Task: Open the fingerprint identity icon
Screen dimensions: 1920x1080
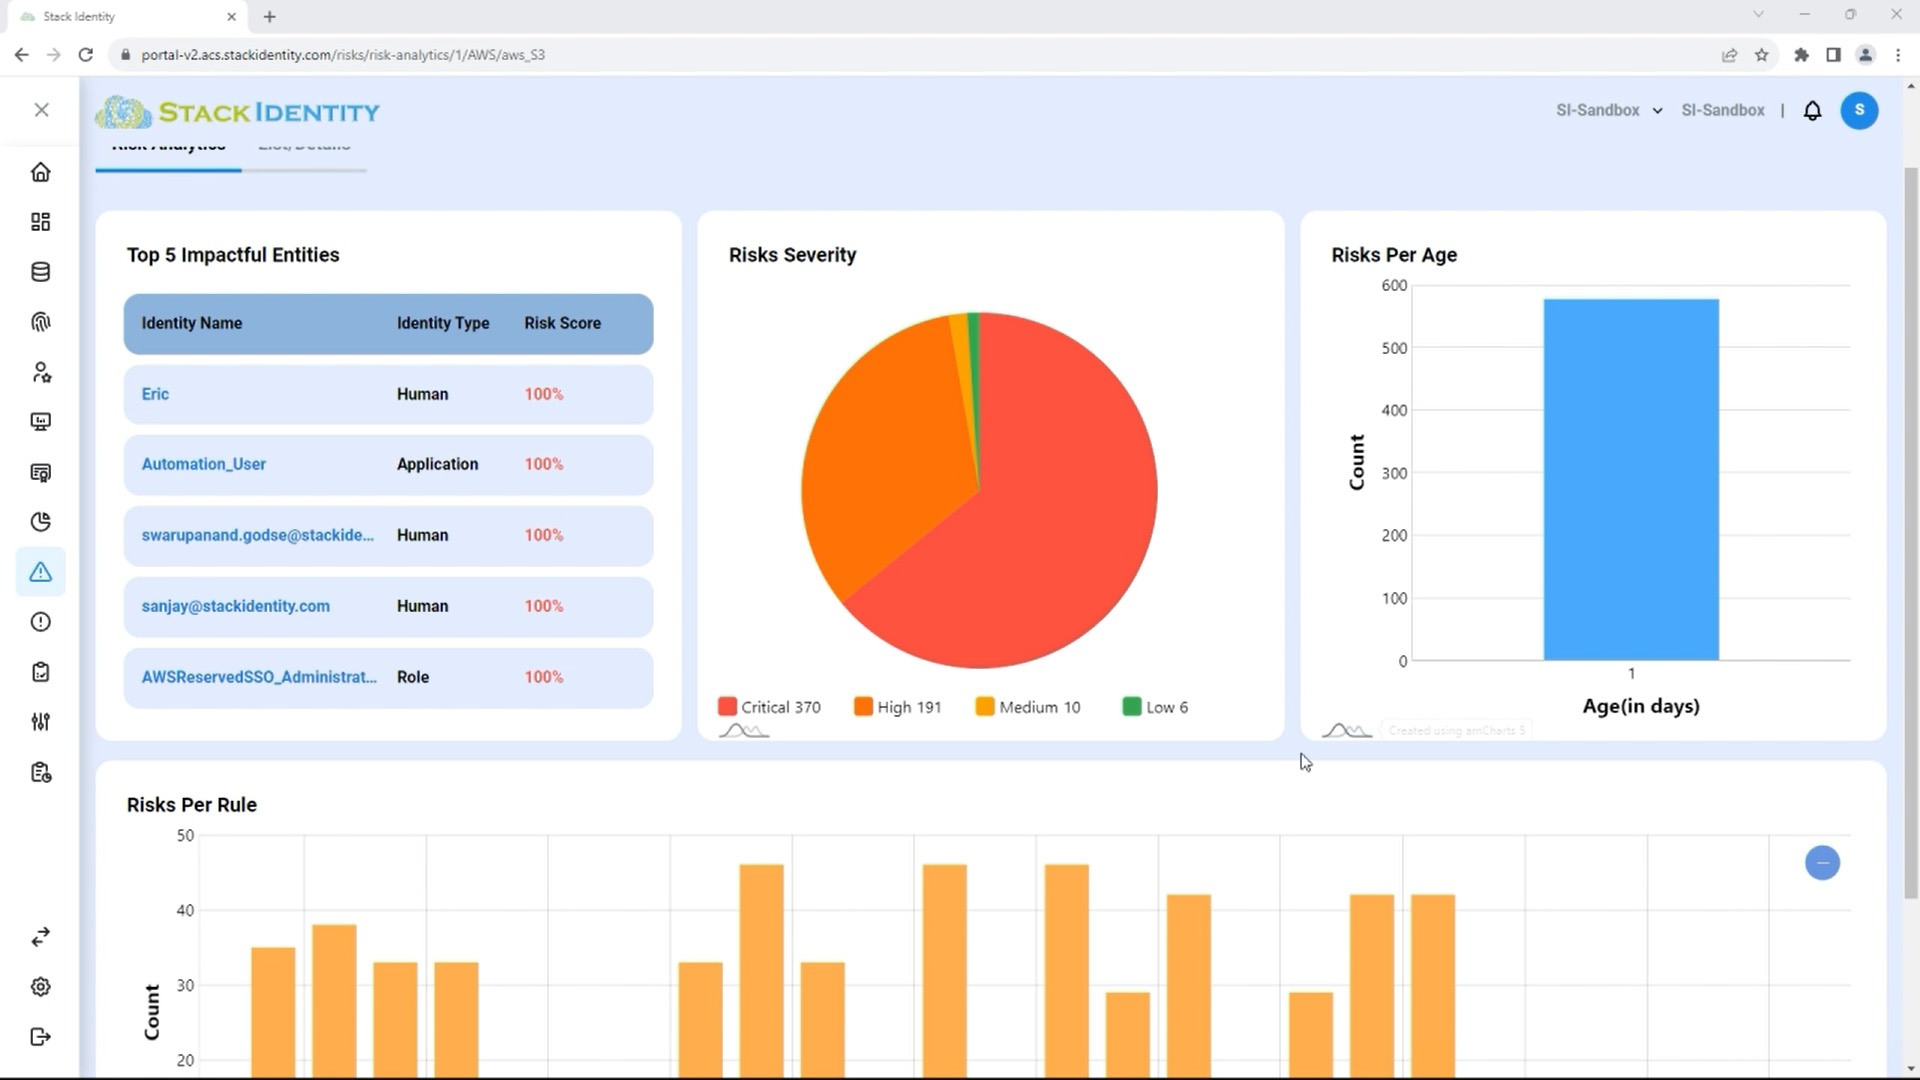Action: (x=41, y=321)
